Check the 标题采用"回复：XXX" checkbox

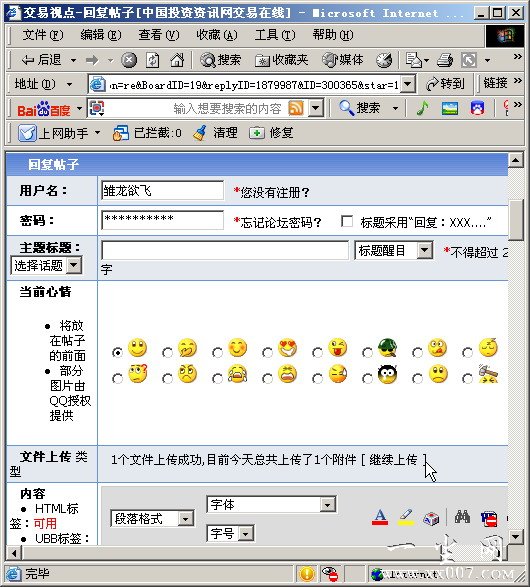point(347,221)
